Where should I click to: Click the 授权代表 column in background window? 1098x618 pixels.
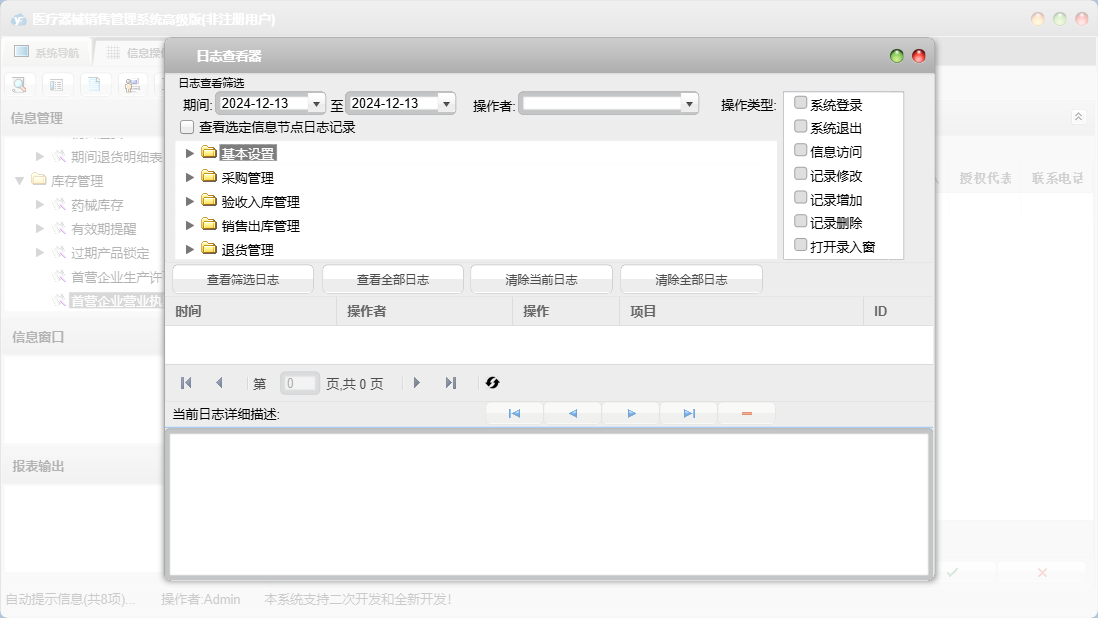(985, 178)
